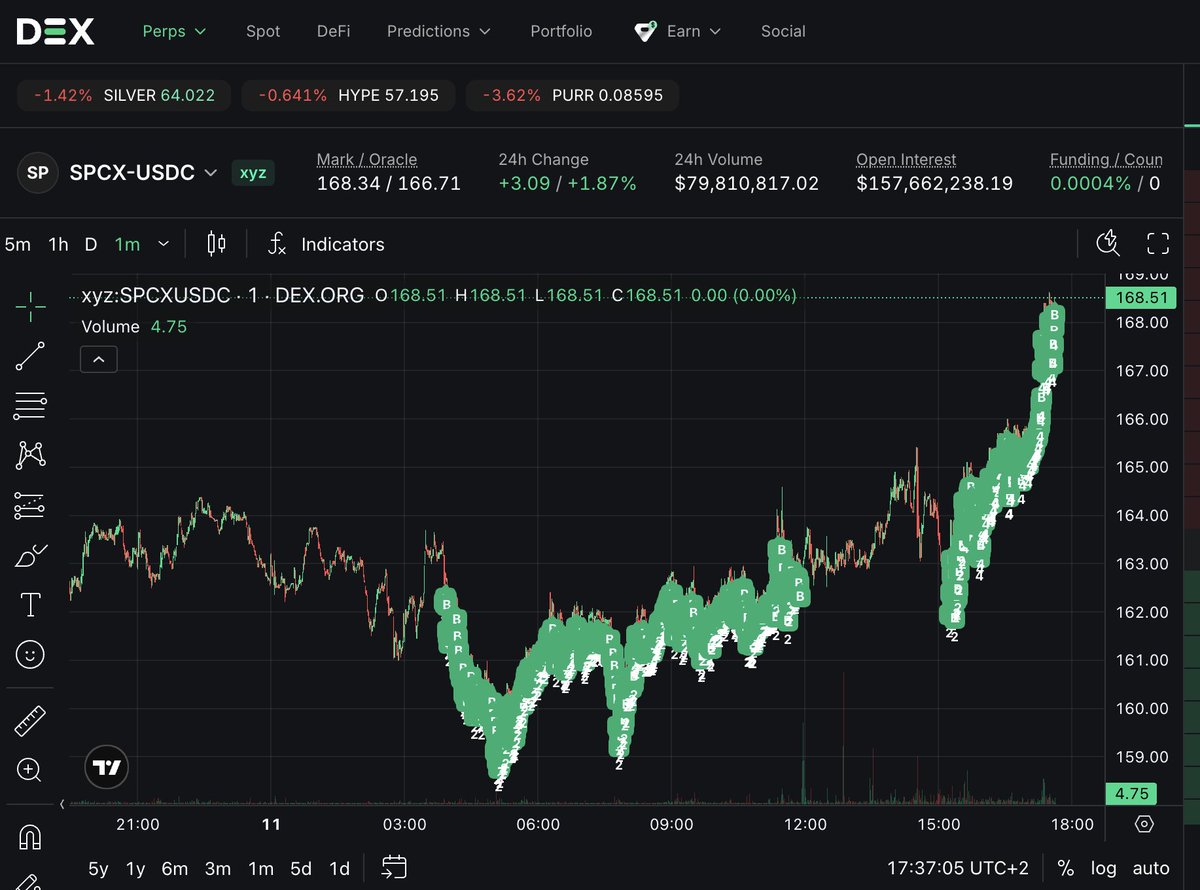Switch to 5m timeframe

(x=18, y=244)
